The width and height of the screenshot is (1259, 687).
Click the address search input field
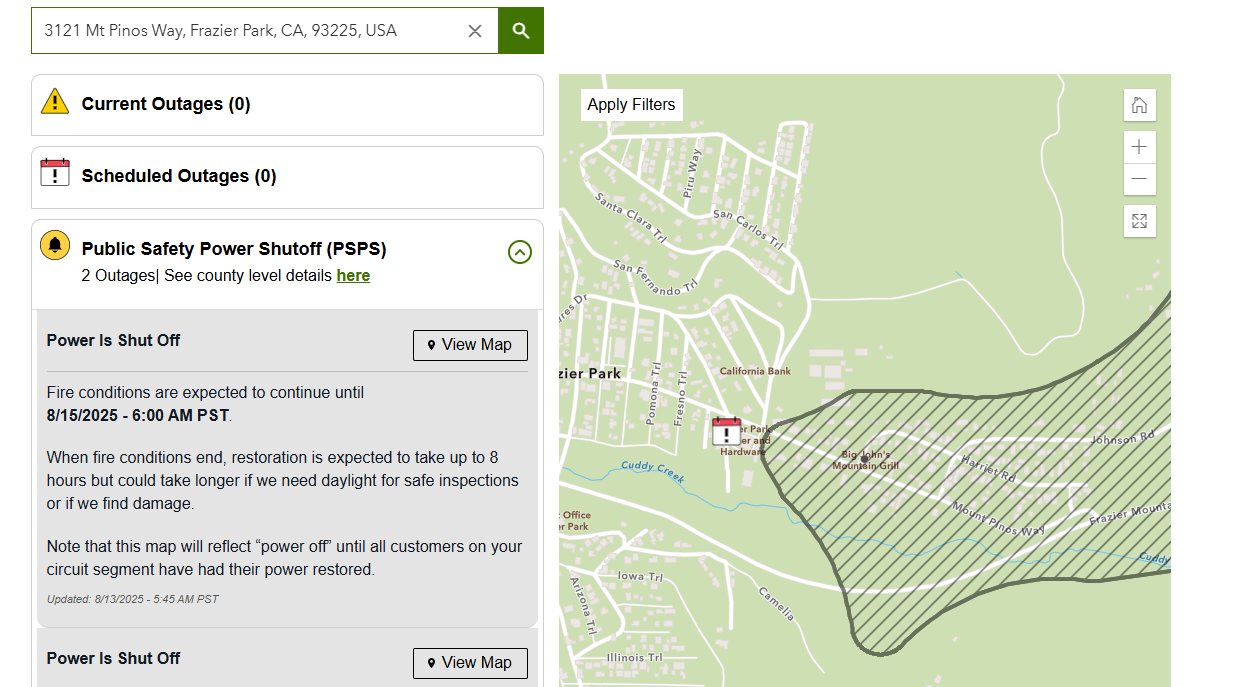(x=250, y=31)
